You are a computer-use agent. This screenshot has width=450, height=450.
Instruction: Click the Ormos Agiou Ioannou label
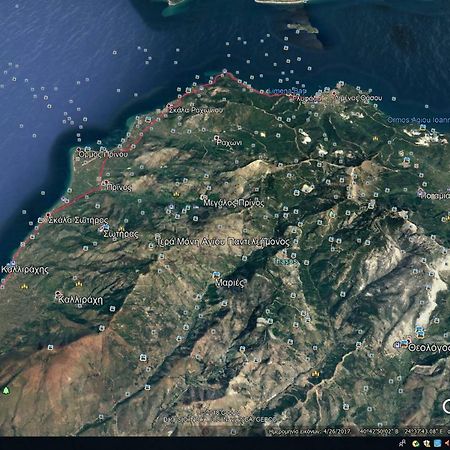coord(419,120)
